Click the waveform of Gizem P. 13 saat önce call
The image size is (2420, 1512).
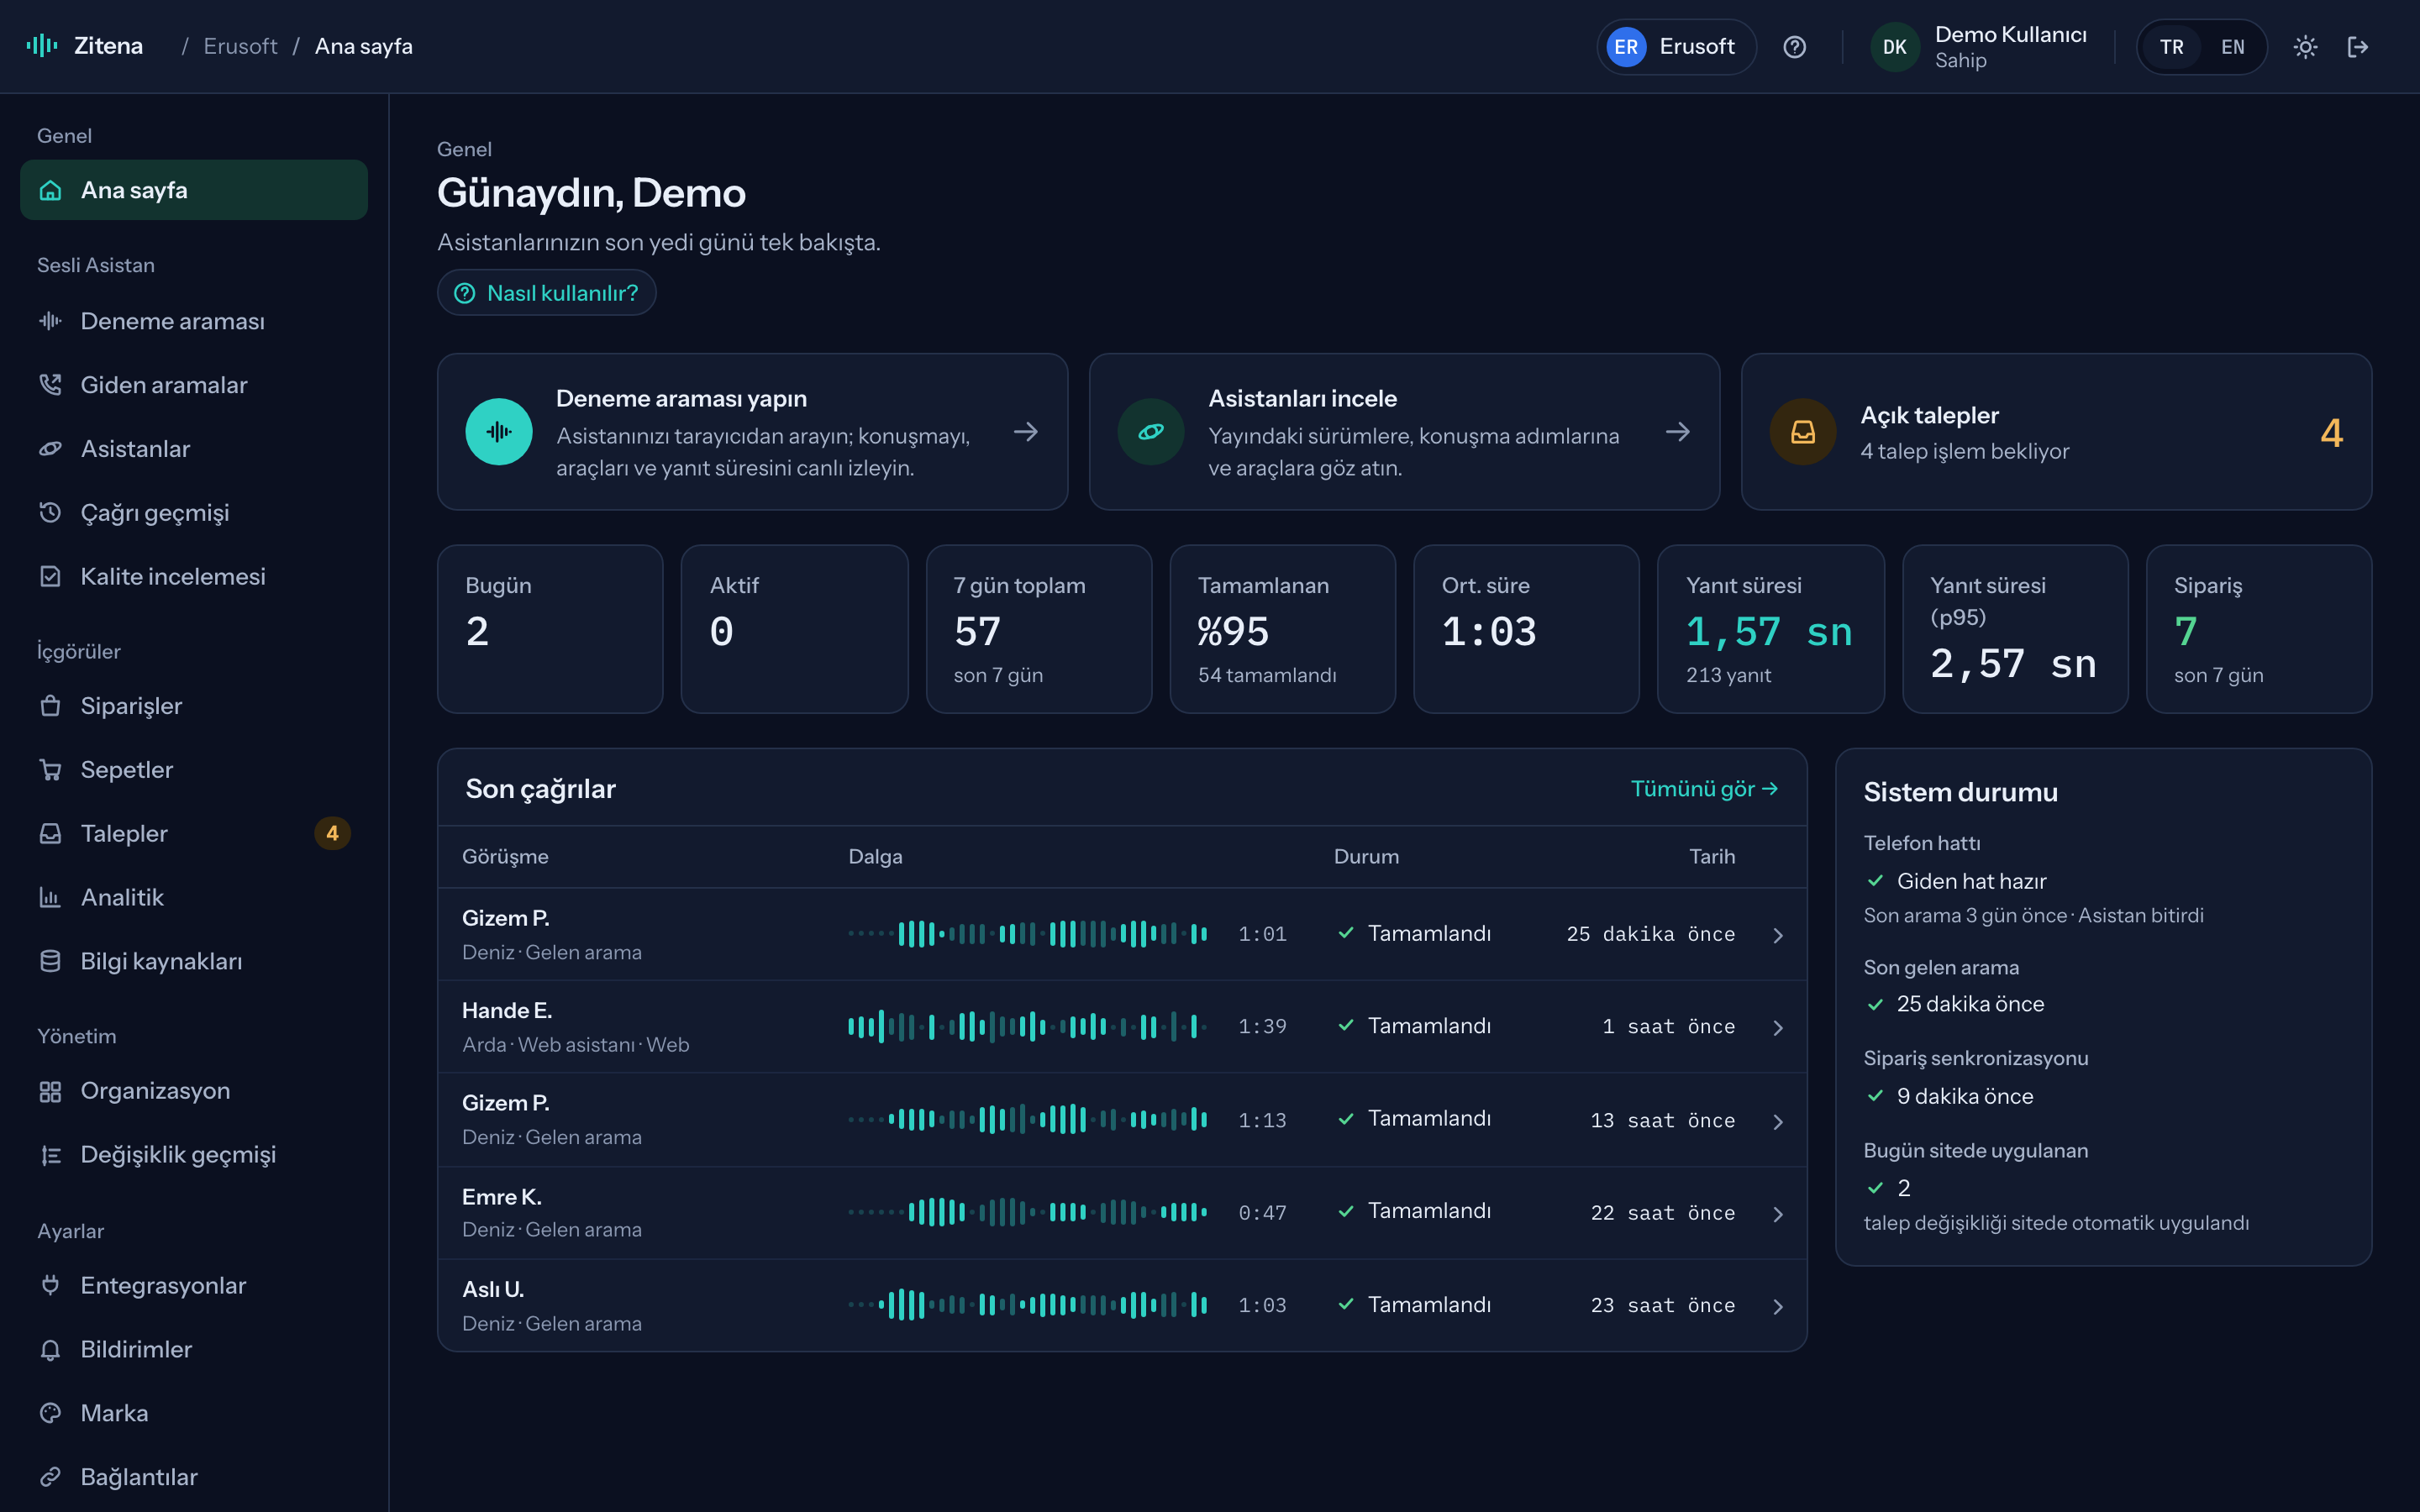click(x=1027, y=1120)
